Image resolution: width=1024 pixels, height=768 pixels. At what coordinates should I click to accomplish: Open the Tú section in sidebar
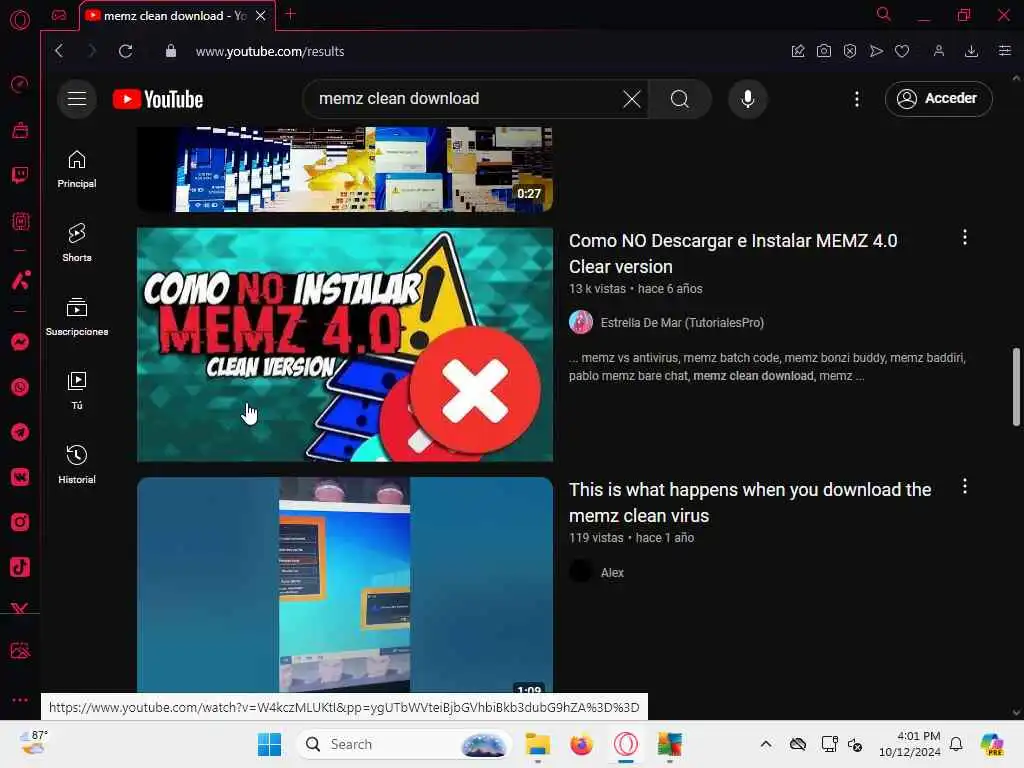pyautogui.click(x=76, y=391)
